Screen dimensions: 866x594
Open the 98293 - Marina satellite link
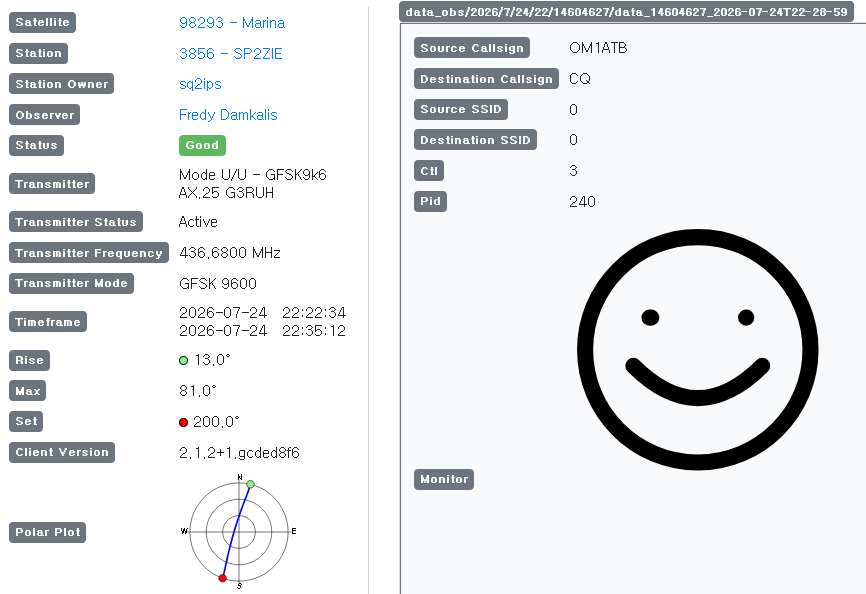pos(232,23)
